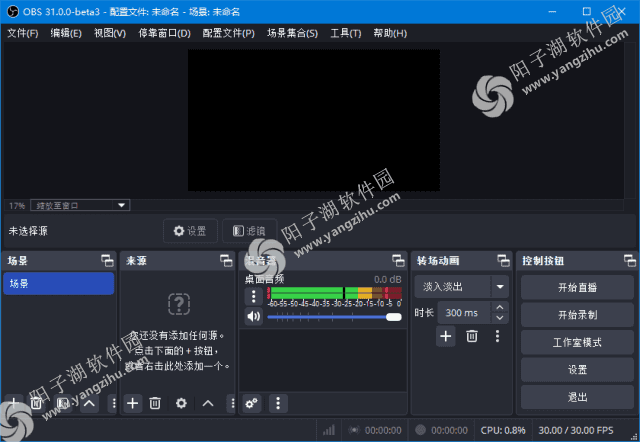The image size is (640, 442).
Task: Open transition properties three-dot menu
Action: pyautogui.click(x=497, y=336)
